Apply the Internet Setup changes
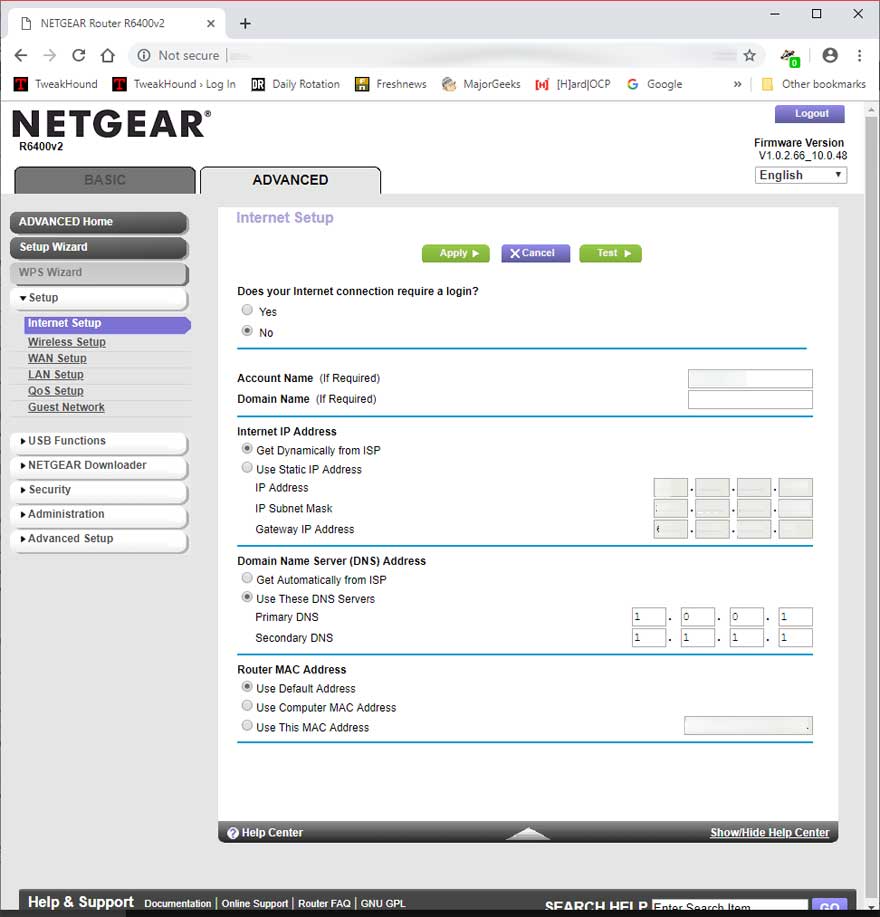 [x=455, y=253]
